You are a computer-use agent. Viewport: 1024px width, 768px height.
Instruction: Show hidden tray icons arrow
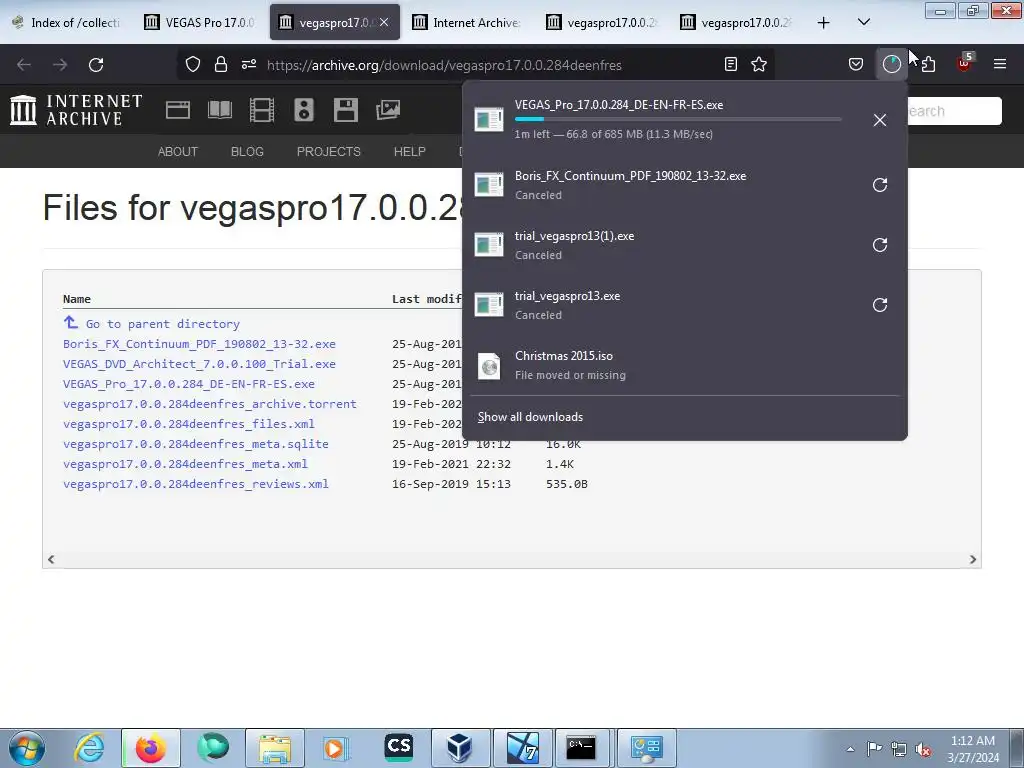click(x=850, y=749)
